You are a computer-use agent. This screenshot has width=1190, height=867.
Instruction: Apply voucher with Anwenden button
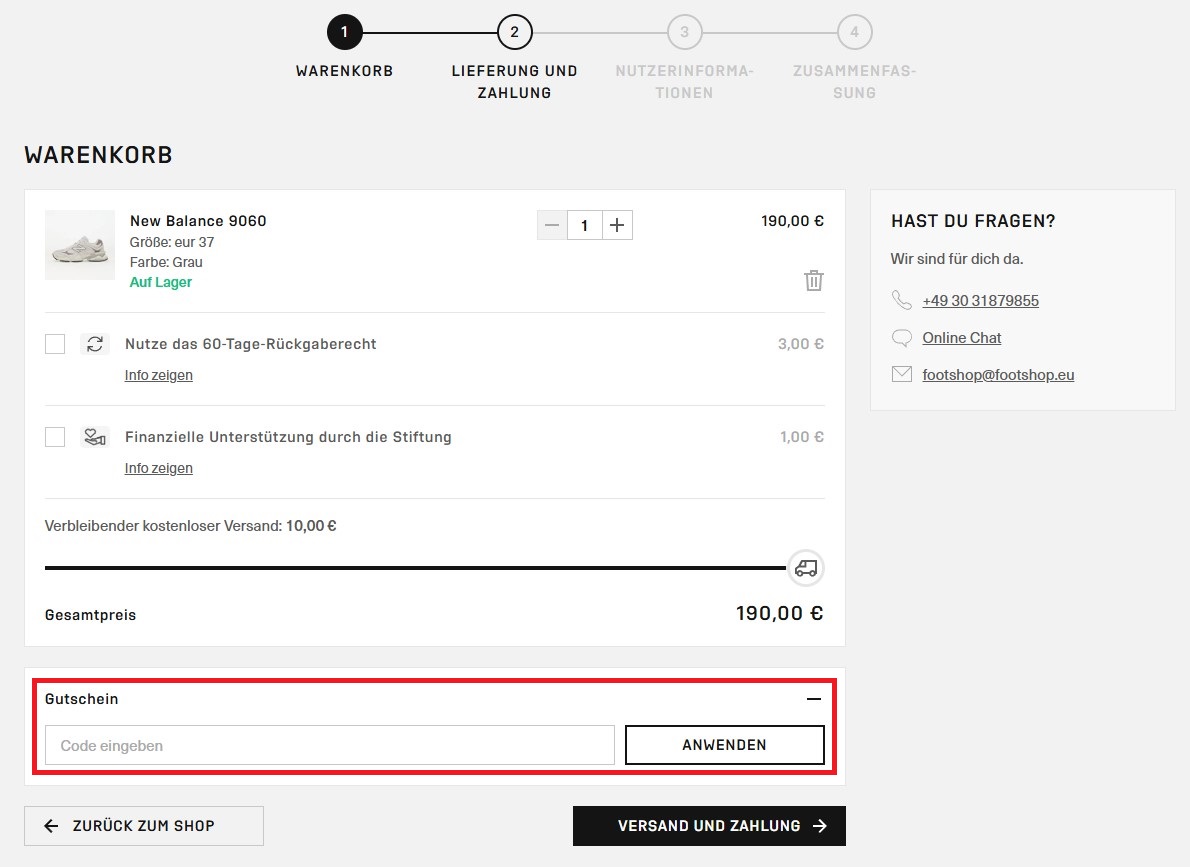724,746
